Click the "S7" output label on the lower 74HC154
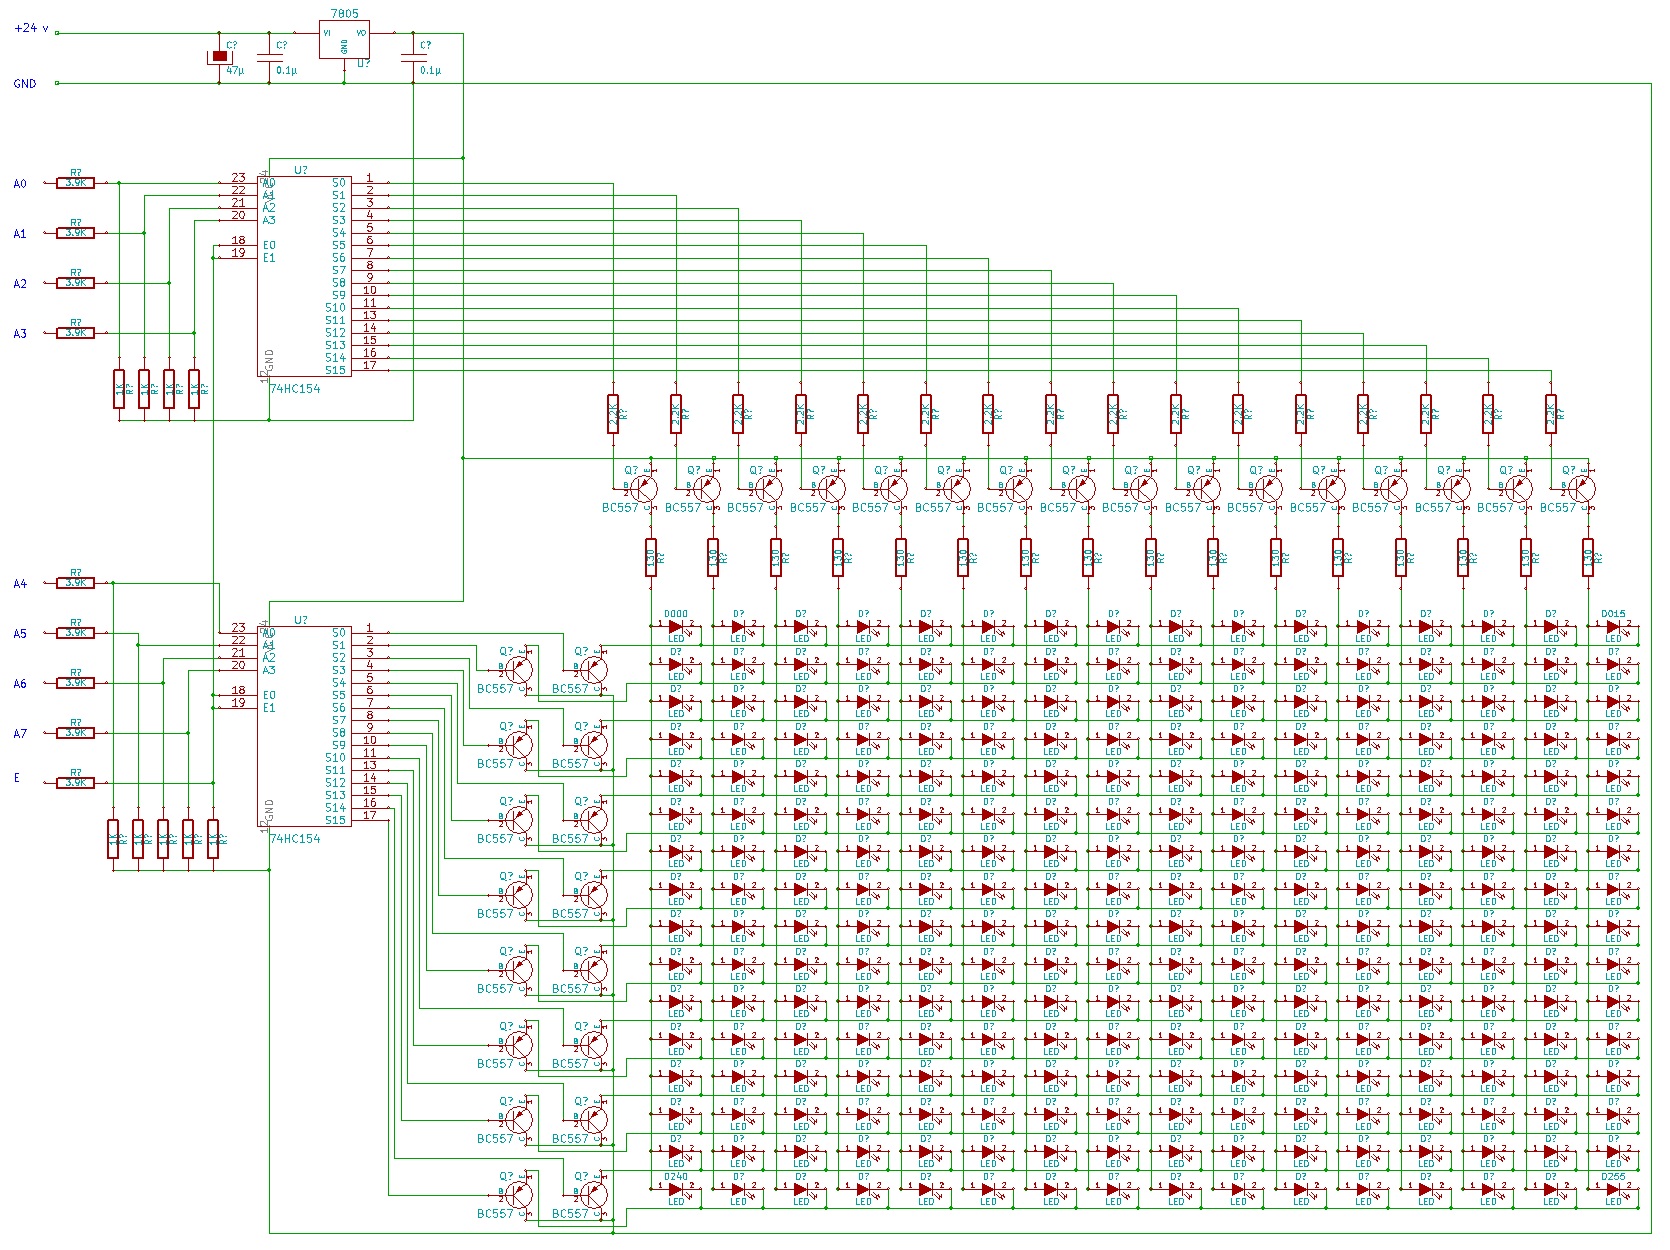Screen dimensions: 1670x1250 point(339,720)
